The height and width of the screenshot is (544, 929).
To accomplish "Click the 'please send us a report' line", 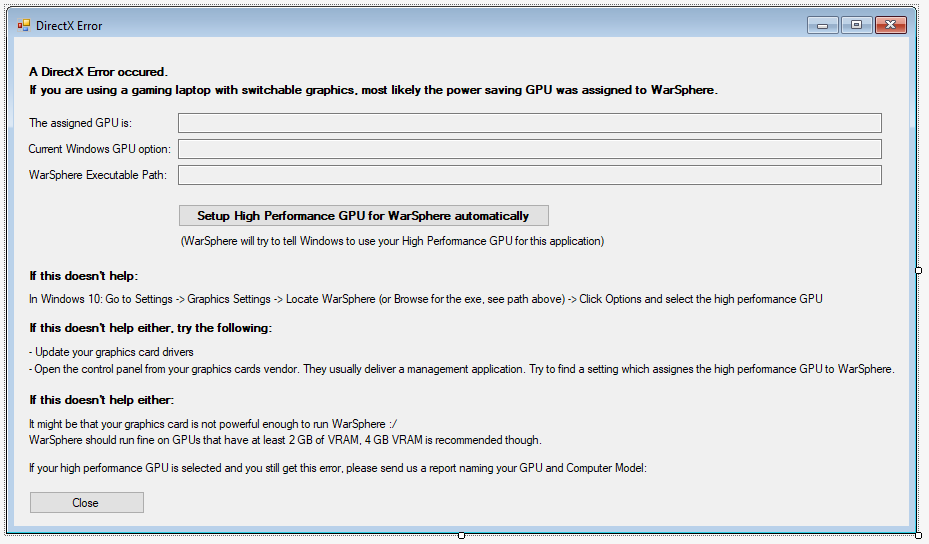I will pos(338,468).
